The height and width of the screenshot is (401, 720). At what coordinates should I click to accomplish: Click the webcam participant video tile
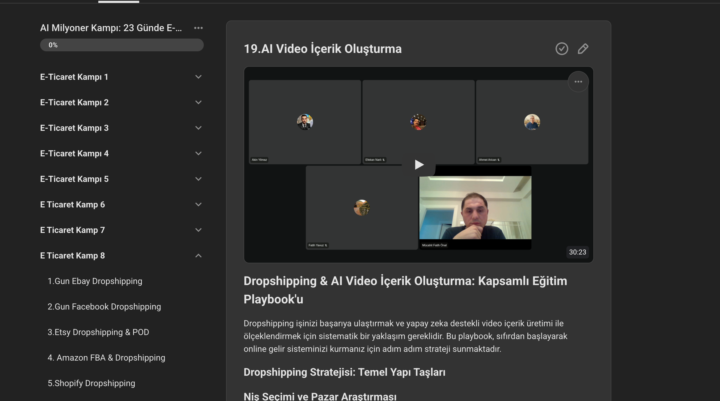pos(475,208)
